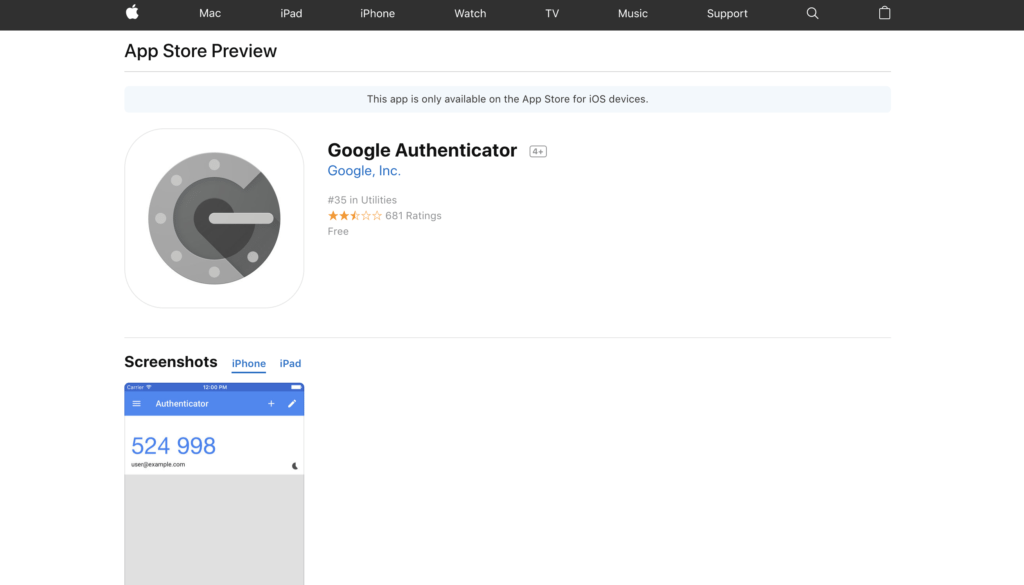Click the iOS-only availability banner
1024x585 pixels.
pyautogui.click(x=507, y=99)
